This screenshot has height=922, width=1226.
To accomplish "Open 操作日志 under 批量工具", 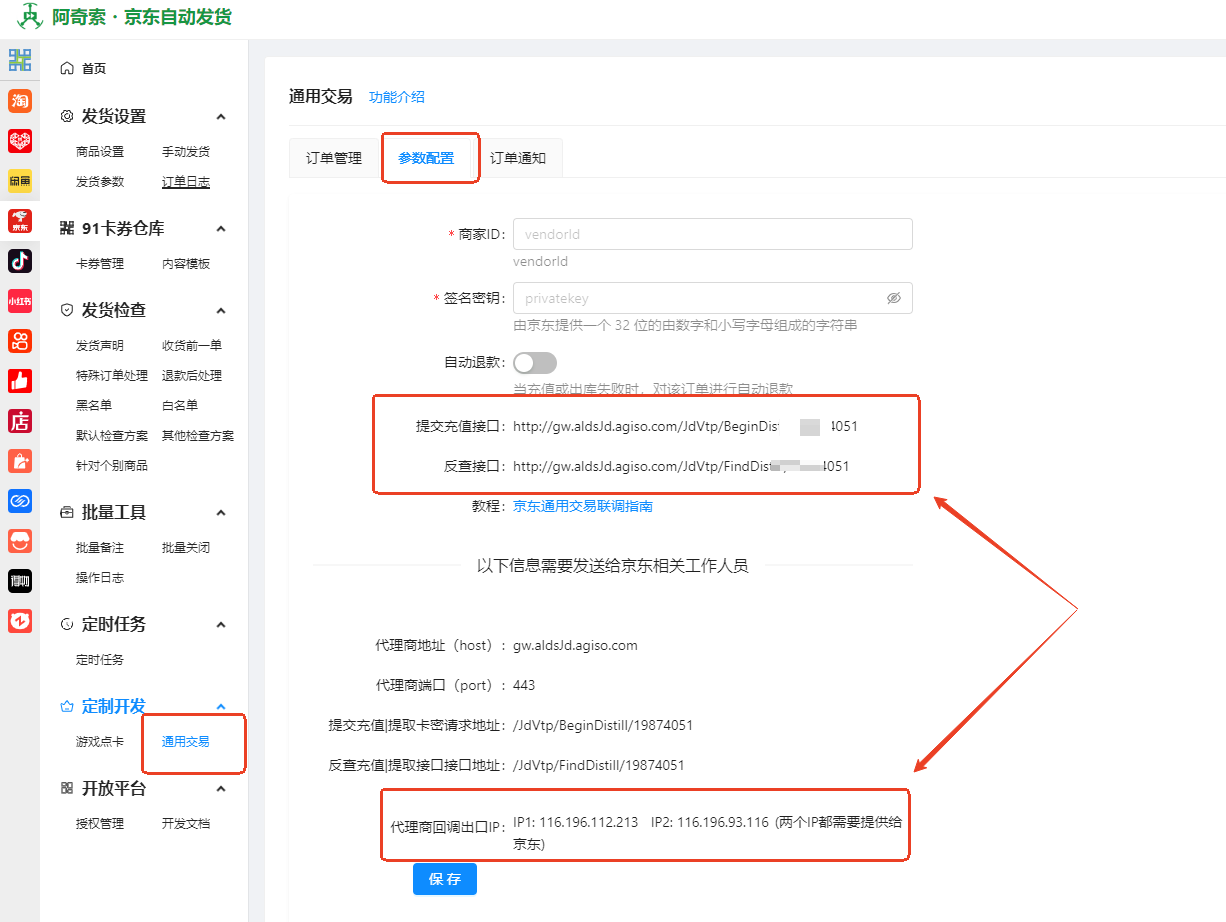I will coord(100,578).
